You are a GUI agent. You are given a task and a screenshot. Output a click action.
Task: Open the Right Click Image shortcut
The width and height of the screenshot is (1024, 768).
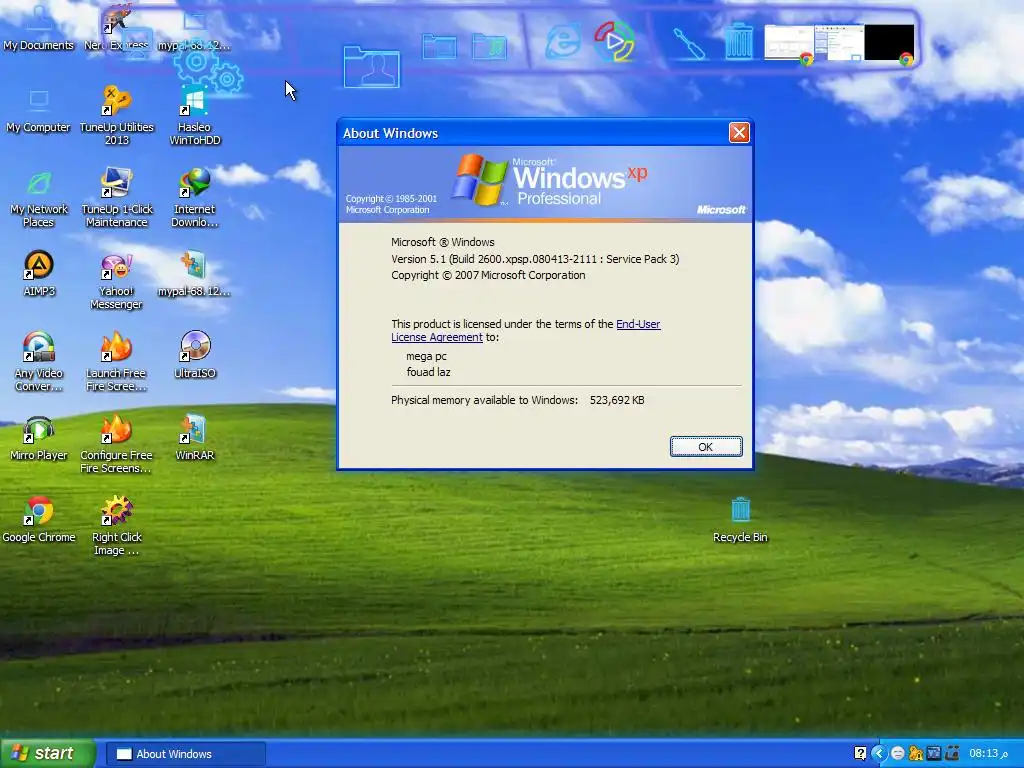[116, 526]
